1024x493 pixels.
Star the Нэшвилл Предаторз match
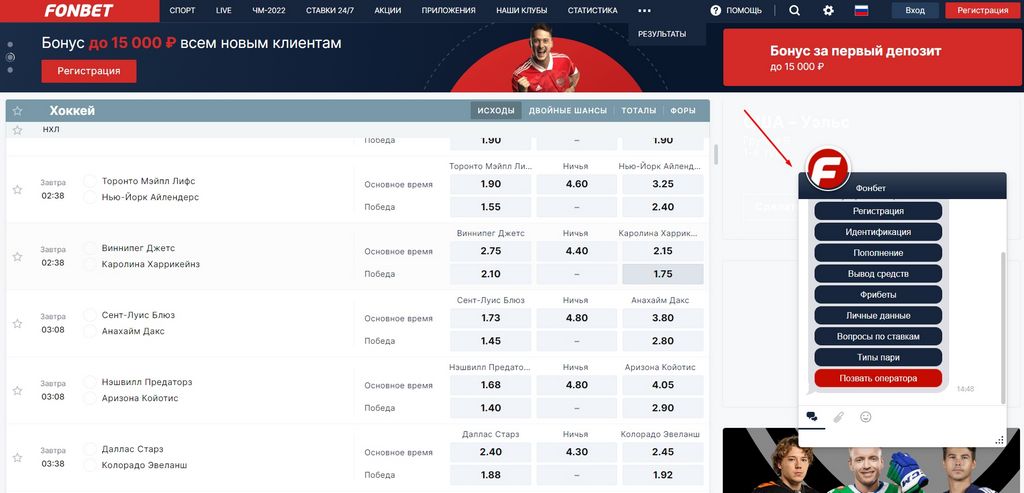18,390
